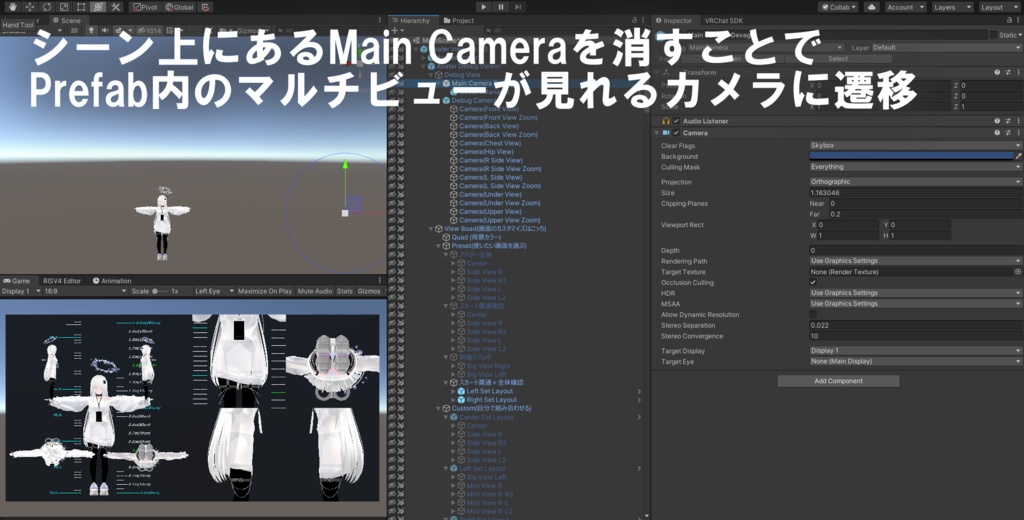Viewport: 1024px width, 520px height.
Task: Select the Move tool
Action: click(x=30, y=7)
